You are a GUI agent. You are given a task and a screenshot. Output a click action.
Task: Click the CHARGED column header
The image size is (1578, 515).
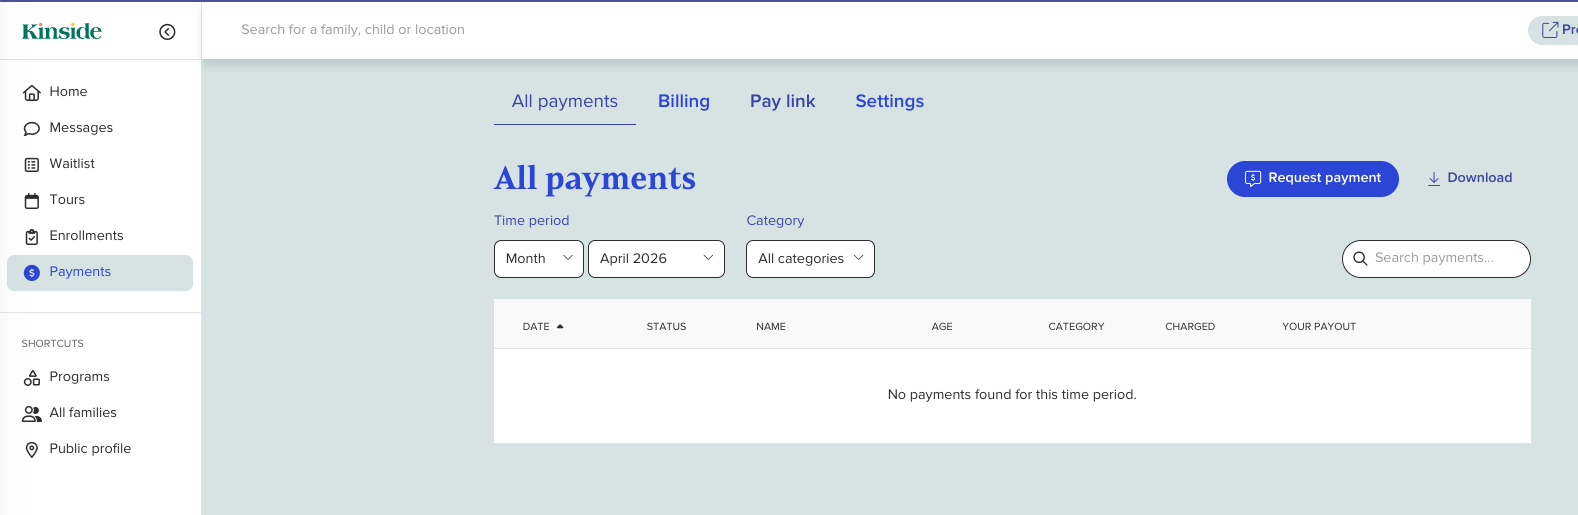point(1190,327)
